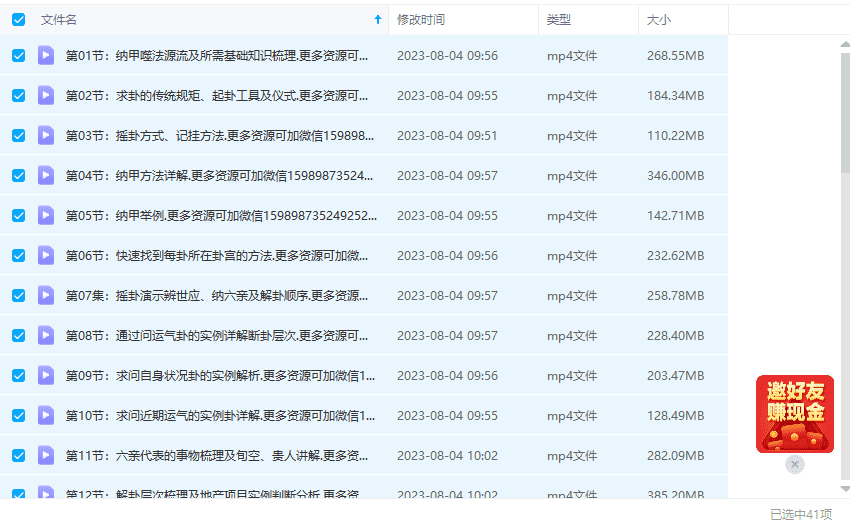Click the scrollbar down arrow
The height and width of the screenshot is (531, 850).
845,489
